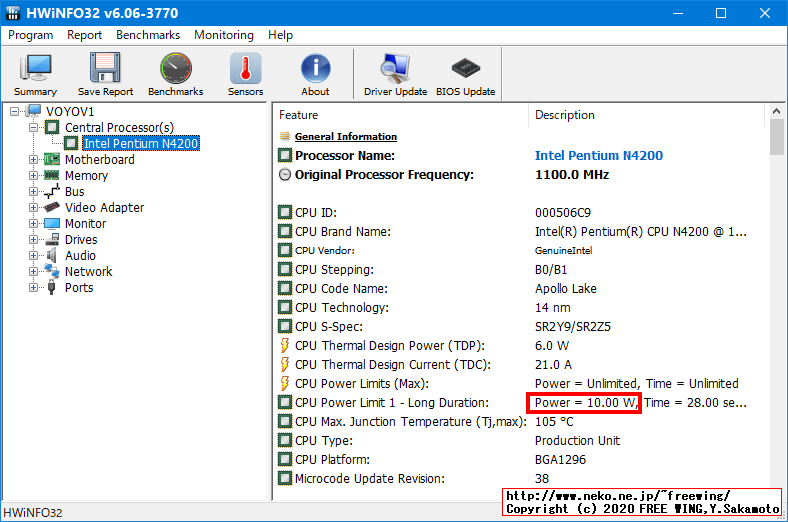Image resolution: width=788 pixels, height=522 pixels.
Task: Open the Summary toolbar icon
Action: click(x=35, y=74)
